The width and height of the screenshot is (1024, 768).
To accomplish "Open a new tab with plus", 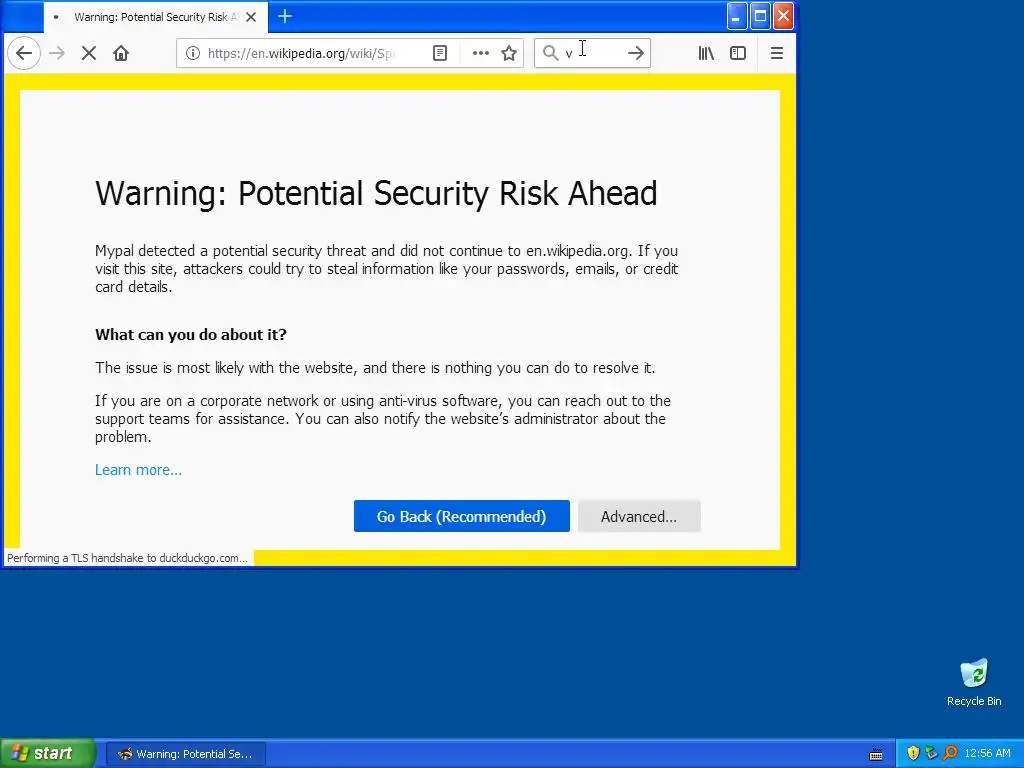I will pos(285,16).
